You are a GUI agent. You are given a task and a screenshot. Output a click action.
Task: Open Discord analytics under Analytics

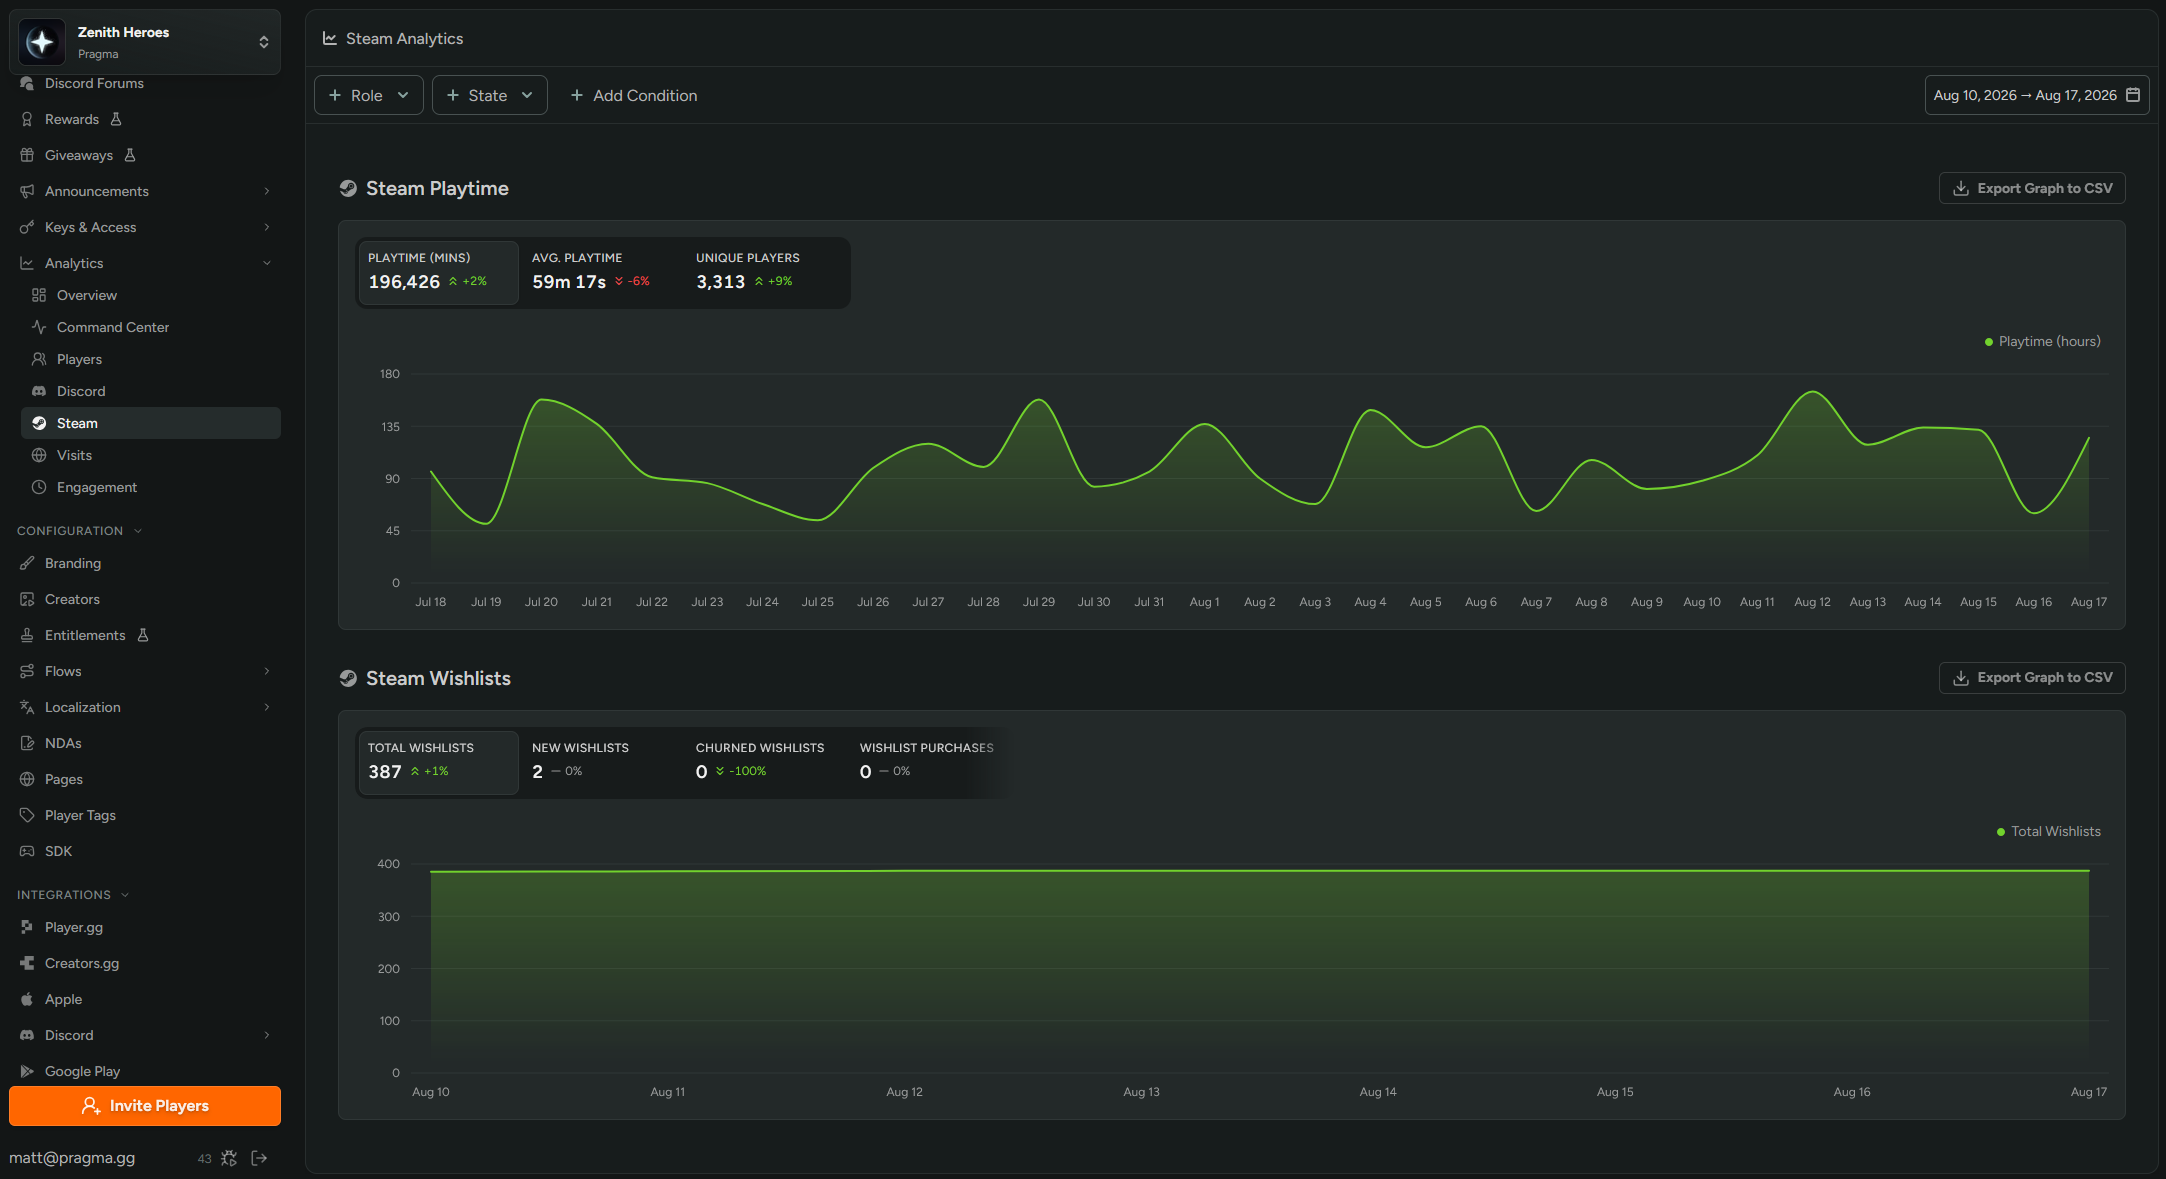(81, 391)
